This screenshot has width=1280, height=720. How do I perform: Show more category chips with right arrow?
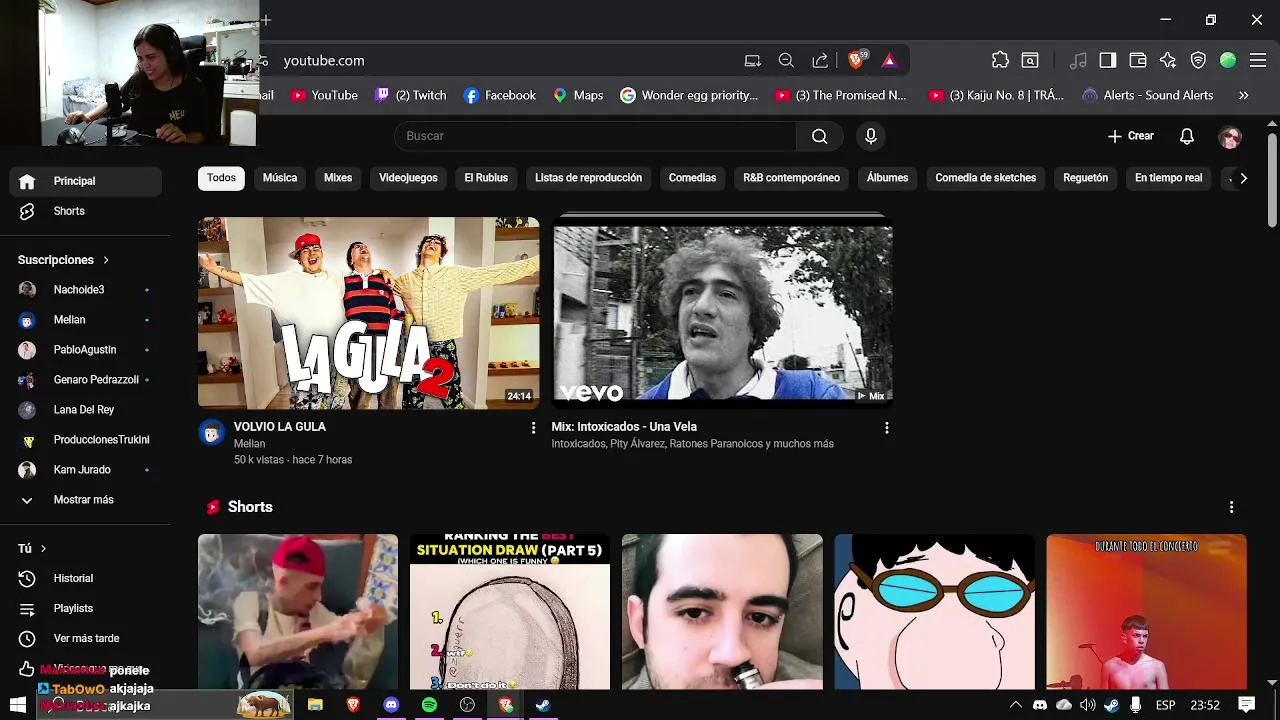click(1243, 178)
